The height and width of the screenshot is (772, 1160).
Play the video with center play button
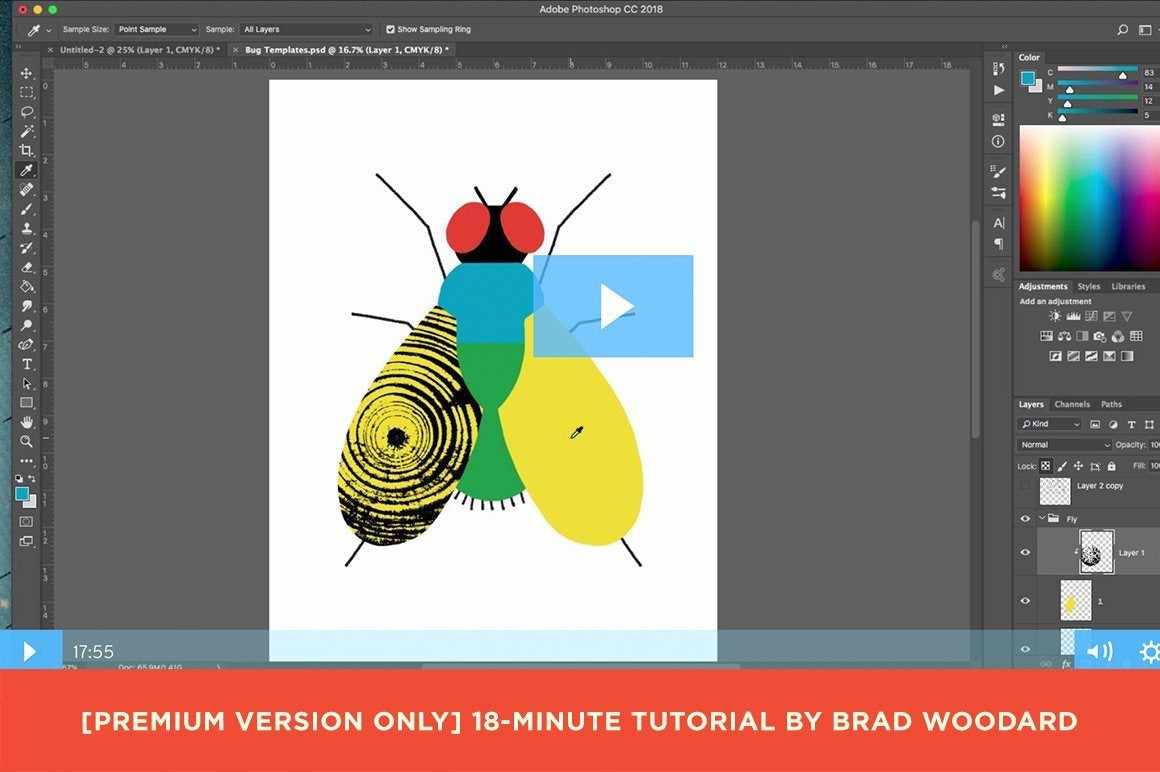pos(614,306)
